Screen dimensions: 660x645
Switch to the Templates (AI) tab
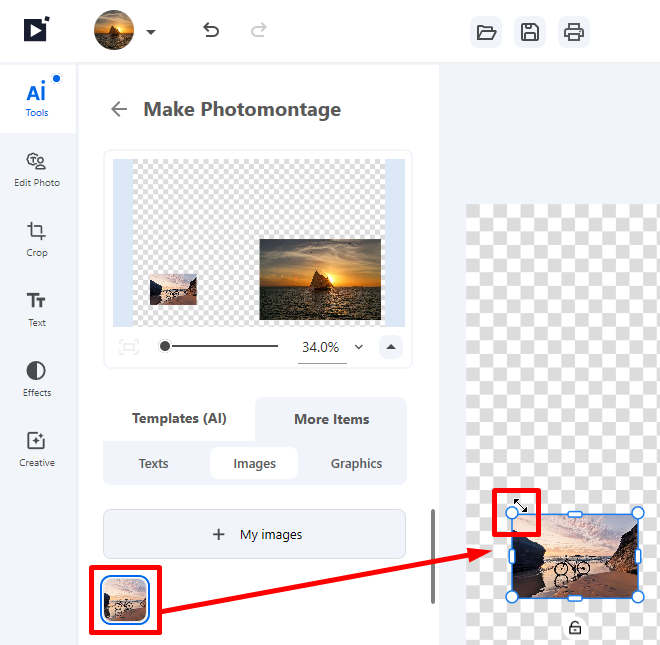pos(179,418)
